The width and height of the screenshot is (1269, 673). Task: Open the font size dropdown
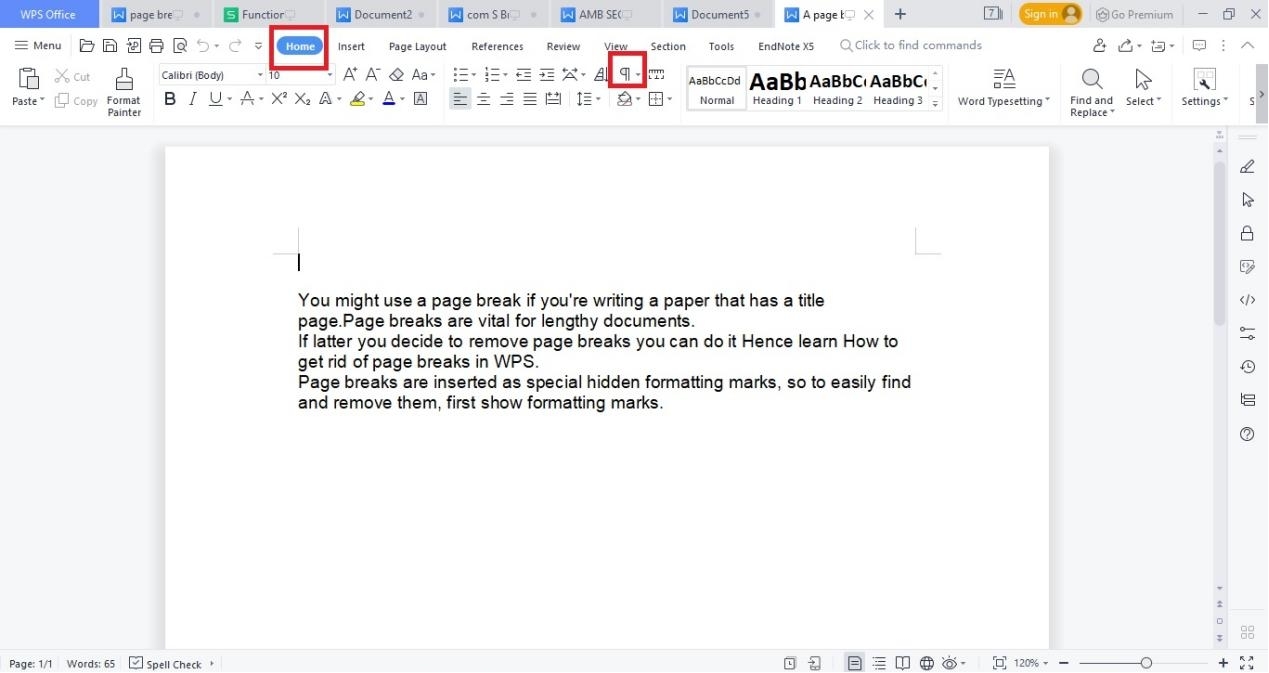(x=330, y=76)
